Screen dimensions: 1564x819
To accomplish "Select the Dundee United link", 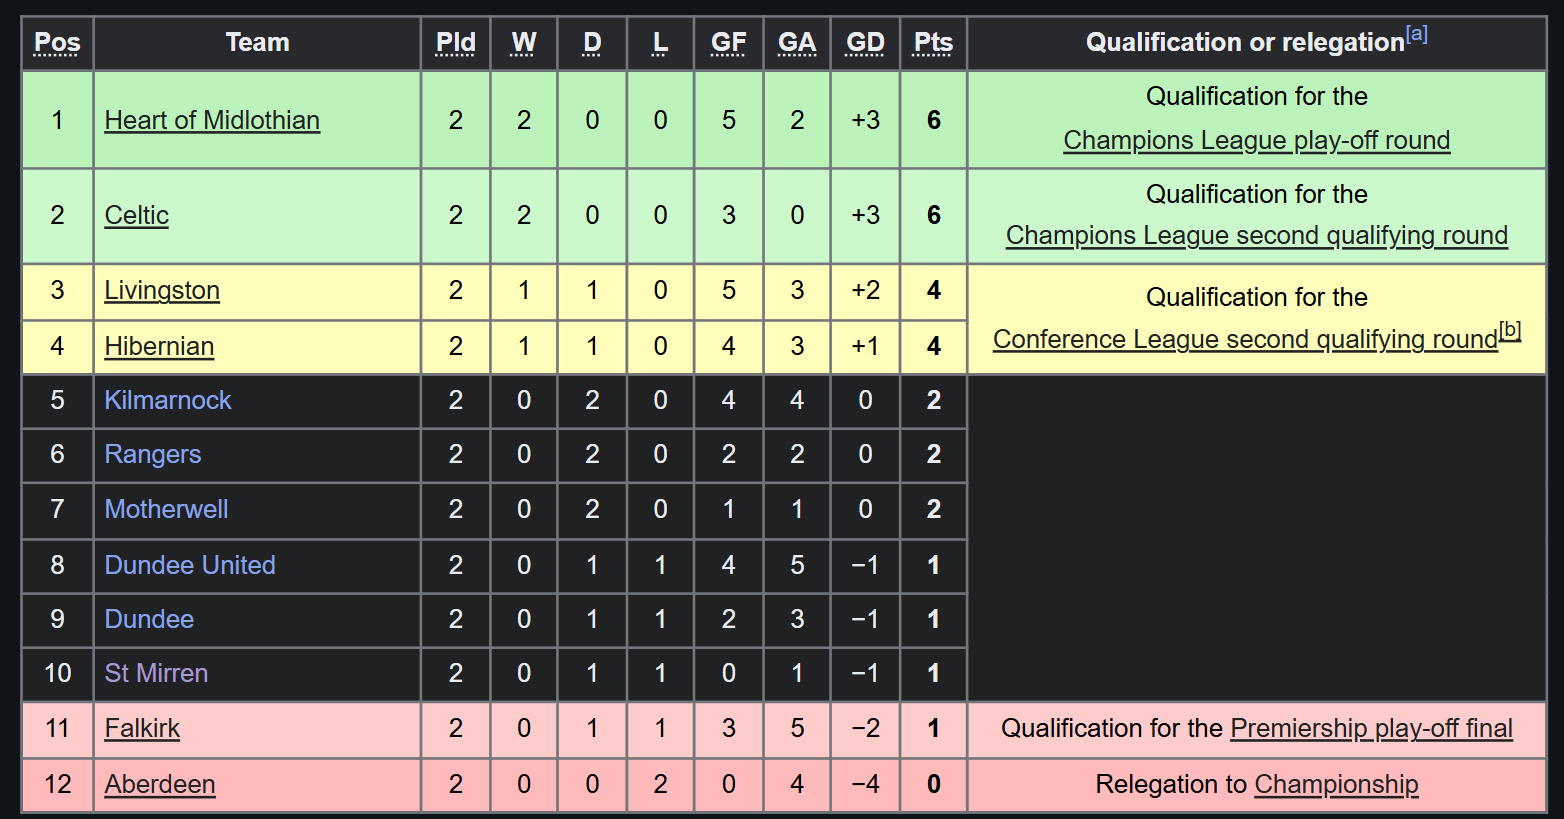I will click(x=190, y=565).
